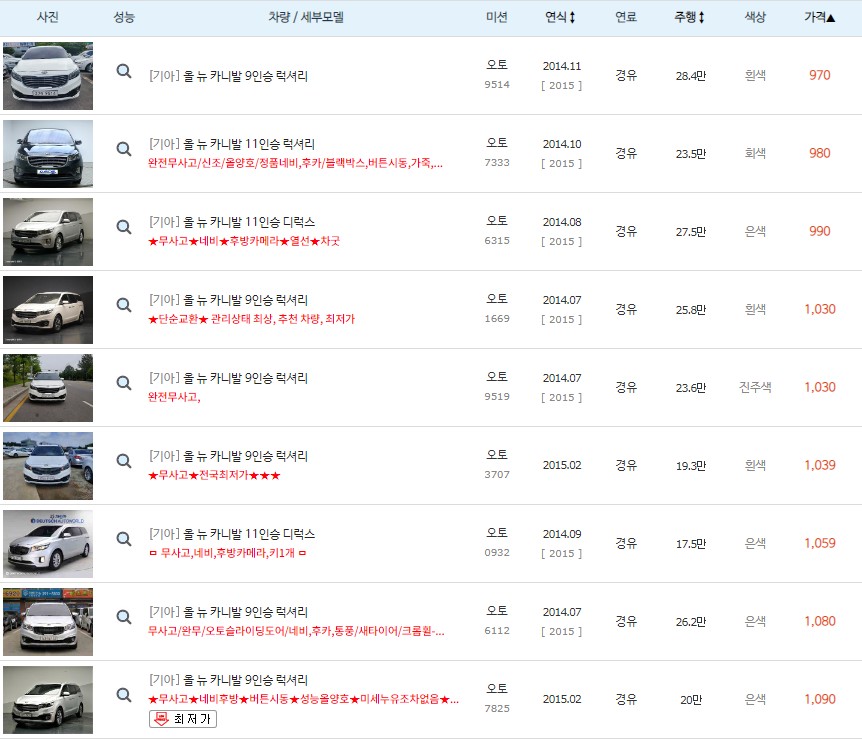This screenshot has width=862, height=740.
Task: Click magnifier icon in the 990 price row
Action: (124, 227)
